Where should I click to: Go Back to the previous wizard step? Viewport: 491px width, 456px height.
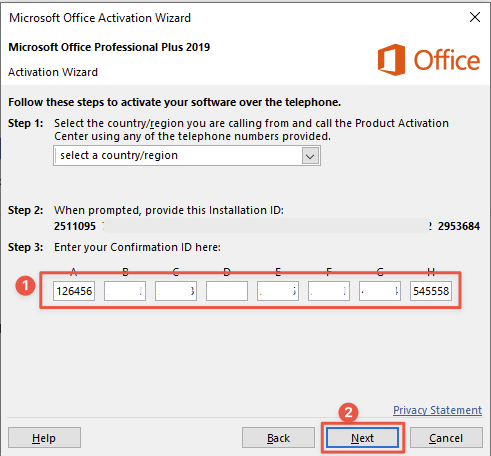pyautogui.click(x=278, y=438)
